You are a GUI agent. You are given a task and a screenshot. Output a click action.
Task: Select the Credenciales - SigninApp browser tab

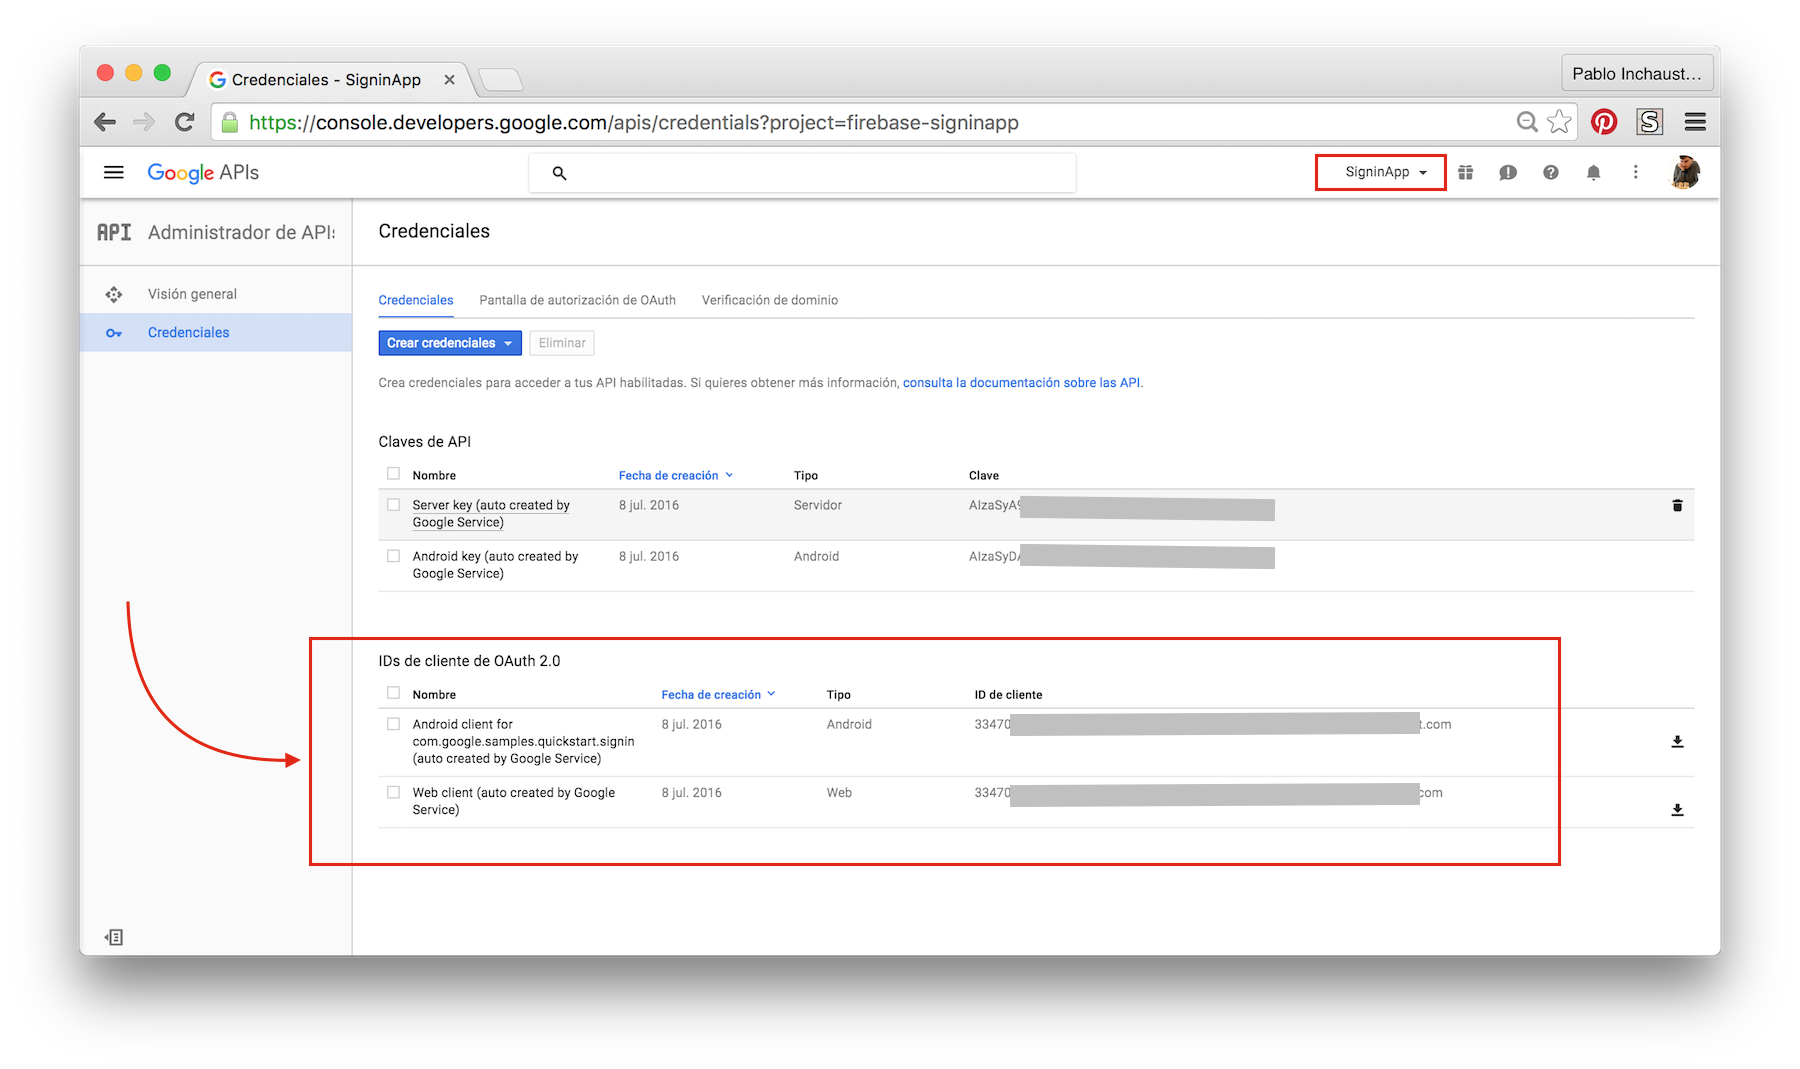coord(327,79)
